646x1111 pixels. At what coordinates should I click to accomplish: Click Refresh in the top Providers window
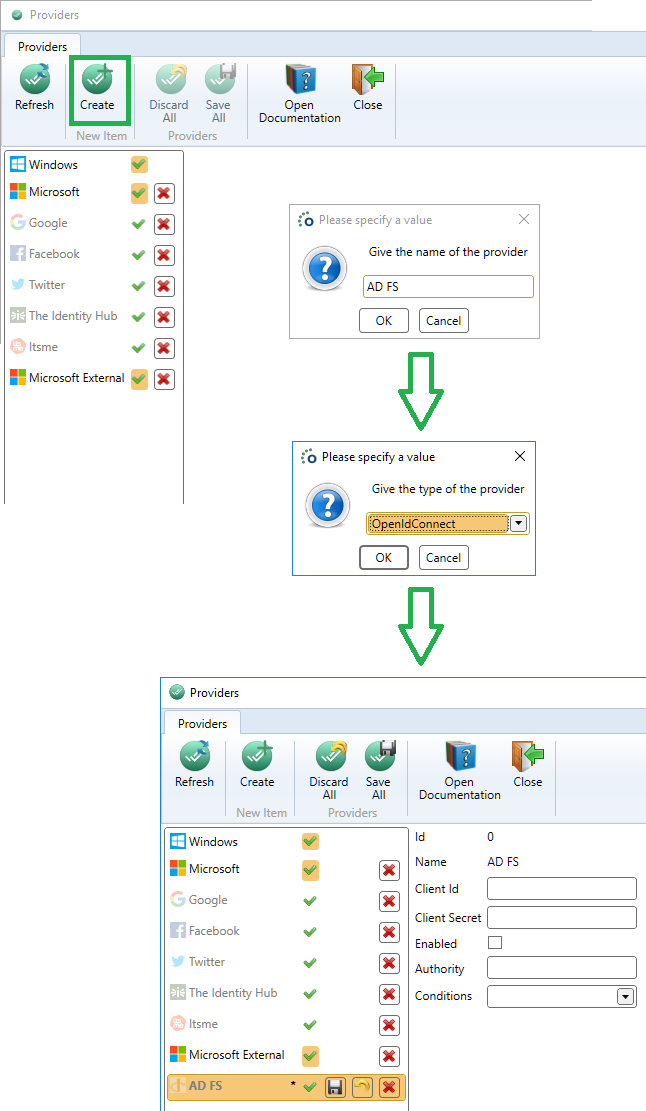tap(34, 88)
